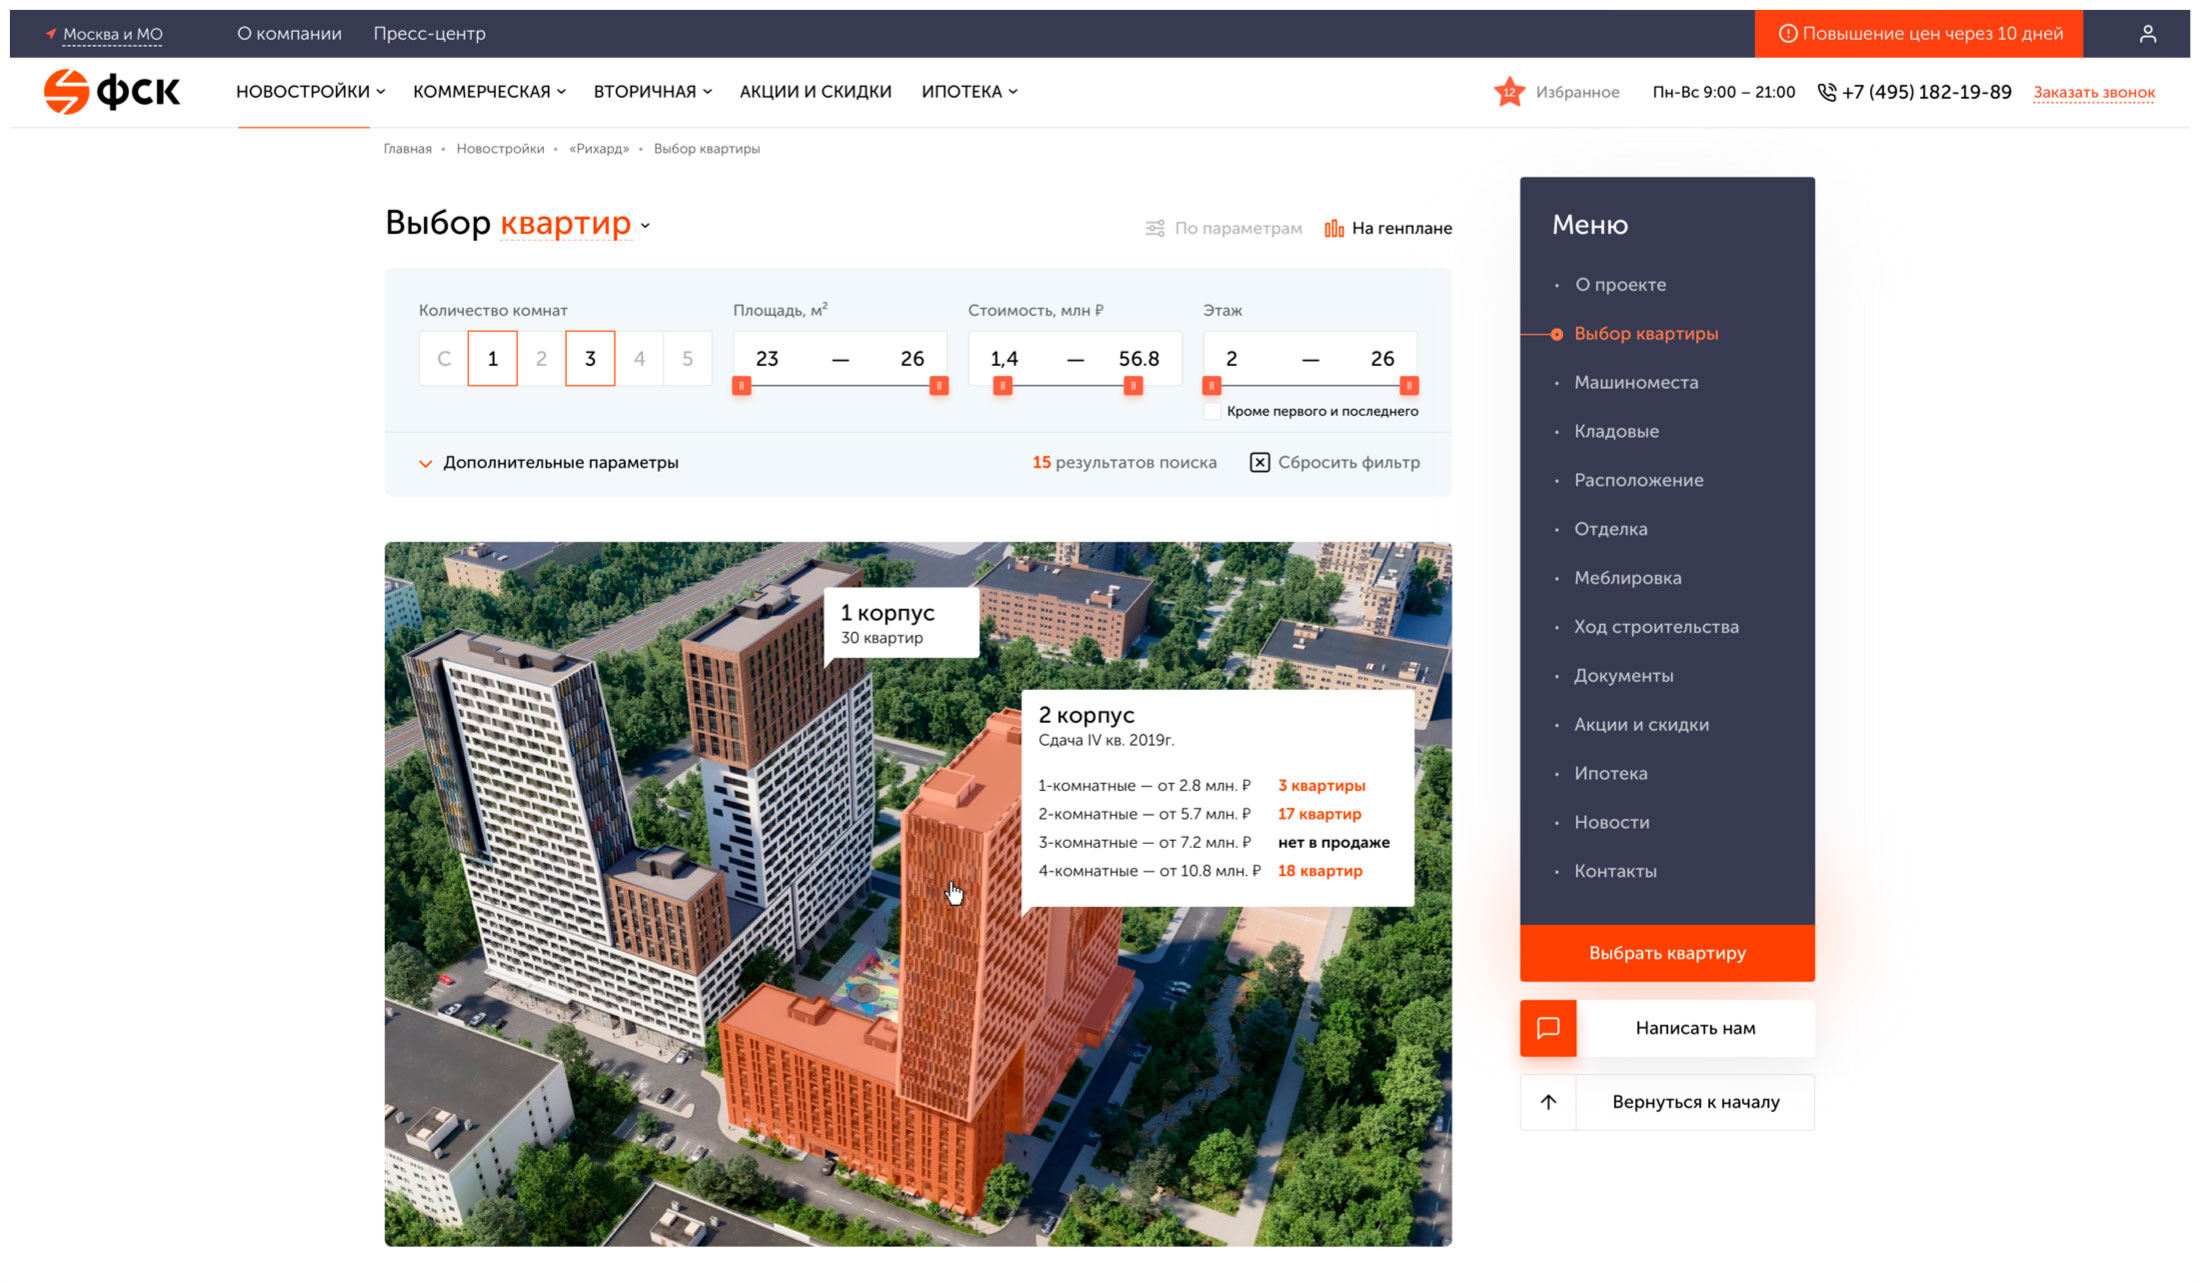Image resolution: width=2200 pixels, height=1284 pixels.
Task: Check 'Кроме первого и последнего' checkbox
Action: pyautogui.click(x=1212, y=412)
